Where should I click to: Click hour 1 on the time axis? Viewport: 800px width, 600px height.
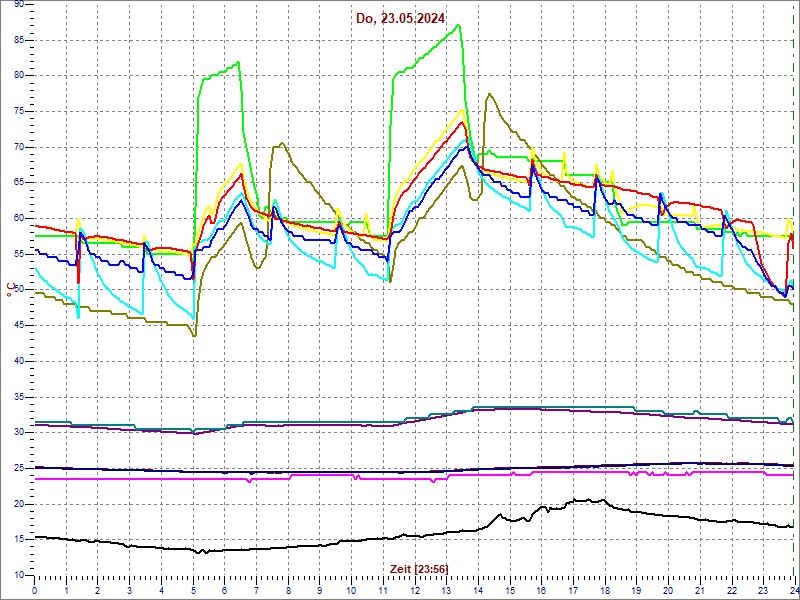(x=66, y=590)
